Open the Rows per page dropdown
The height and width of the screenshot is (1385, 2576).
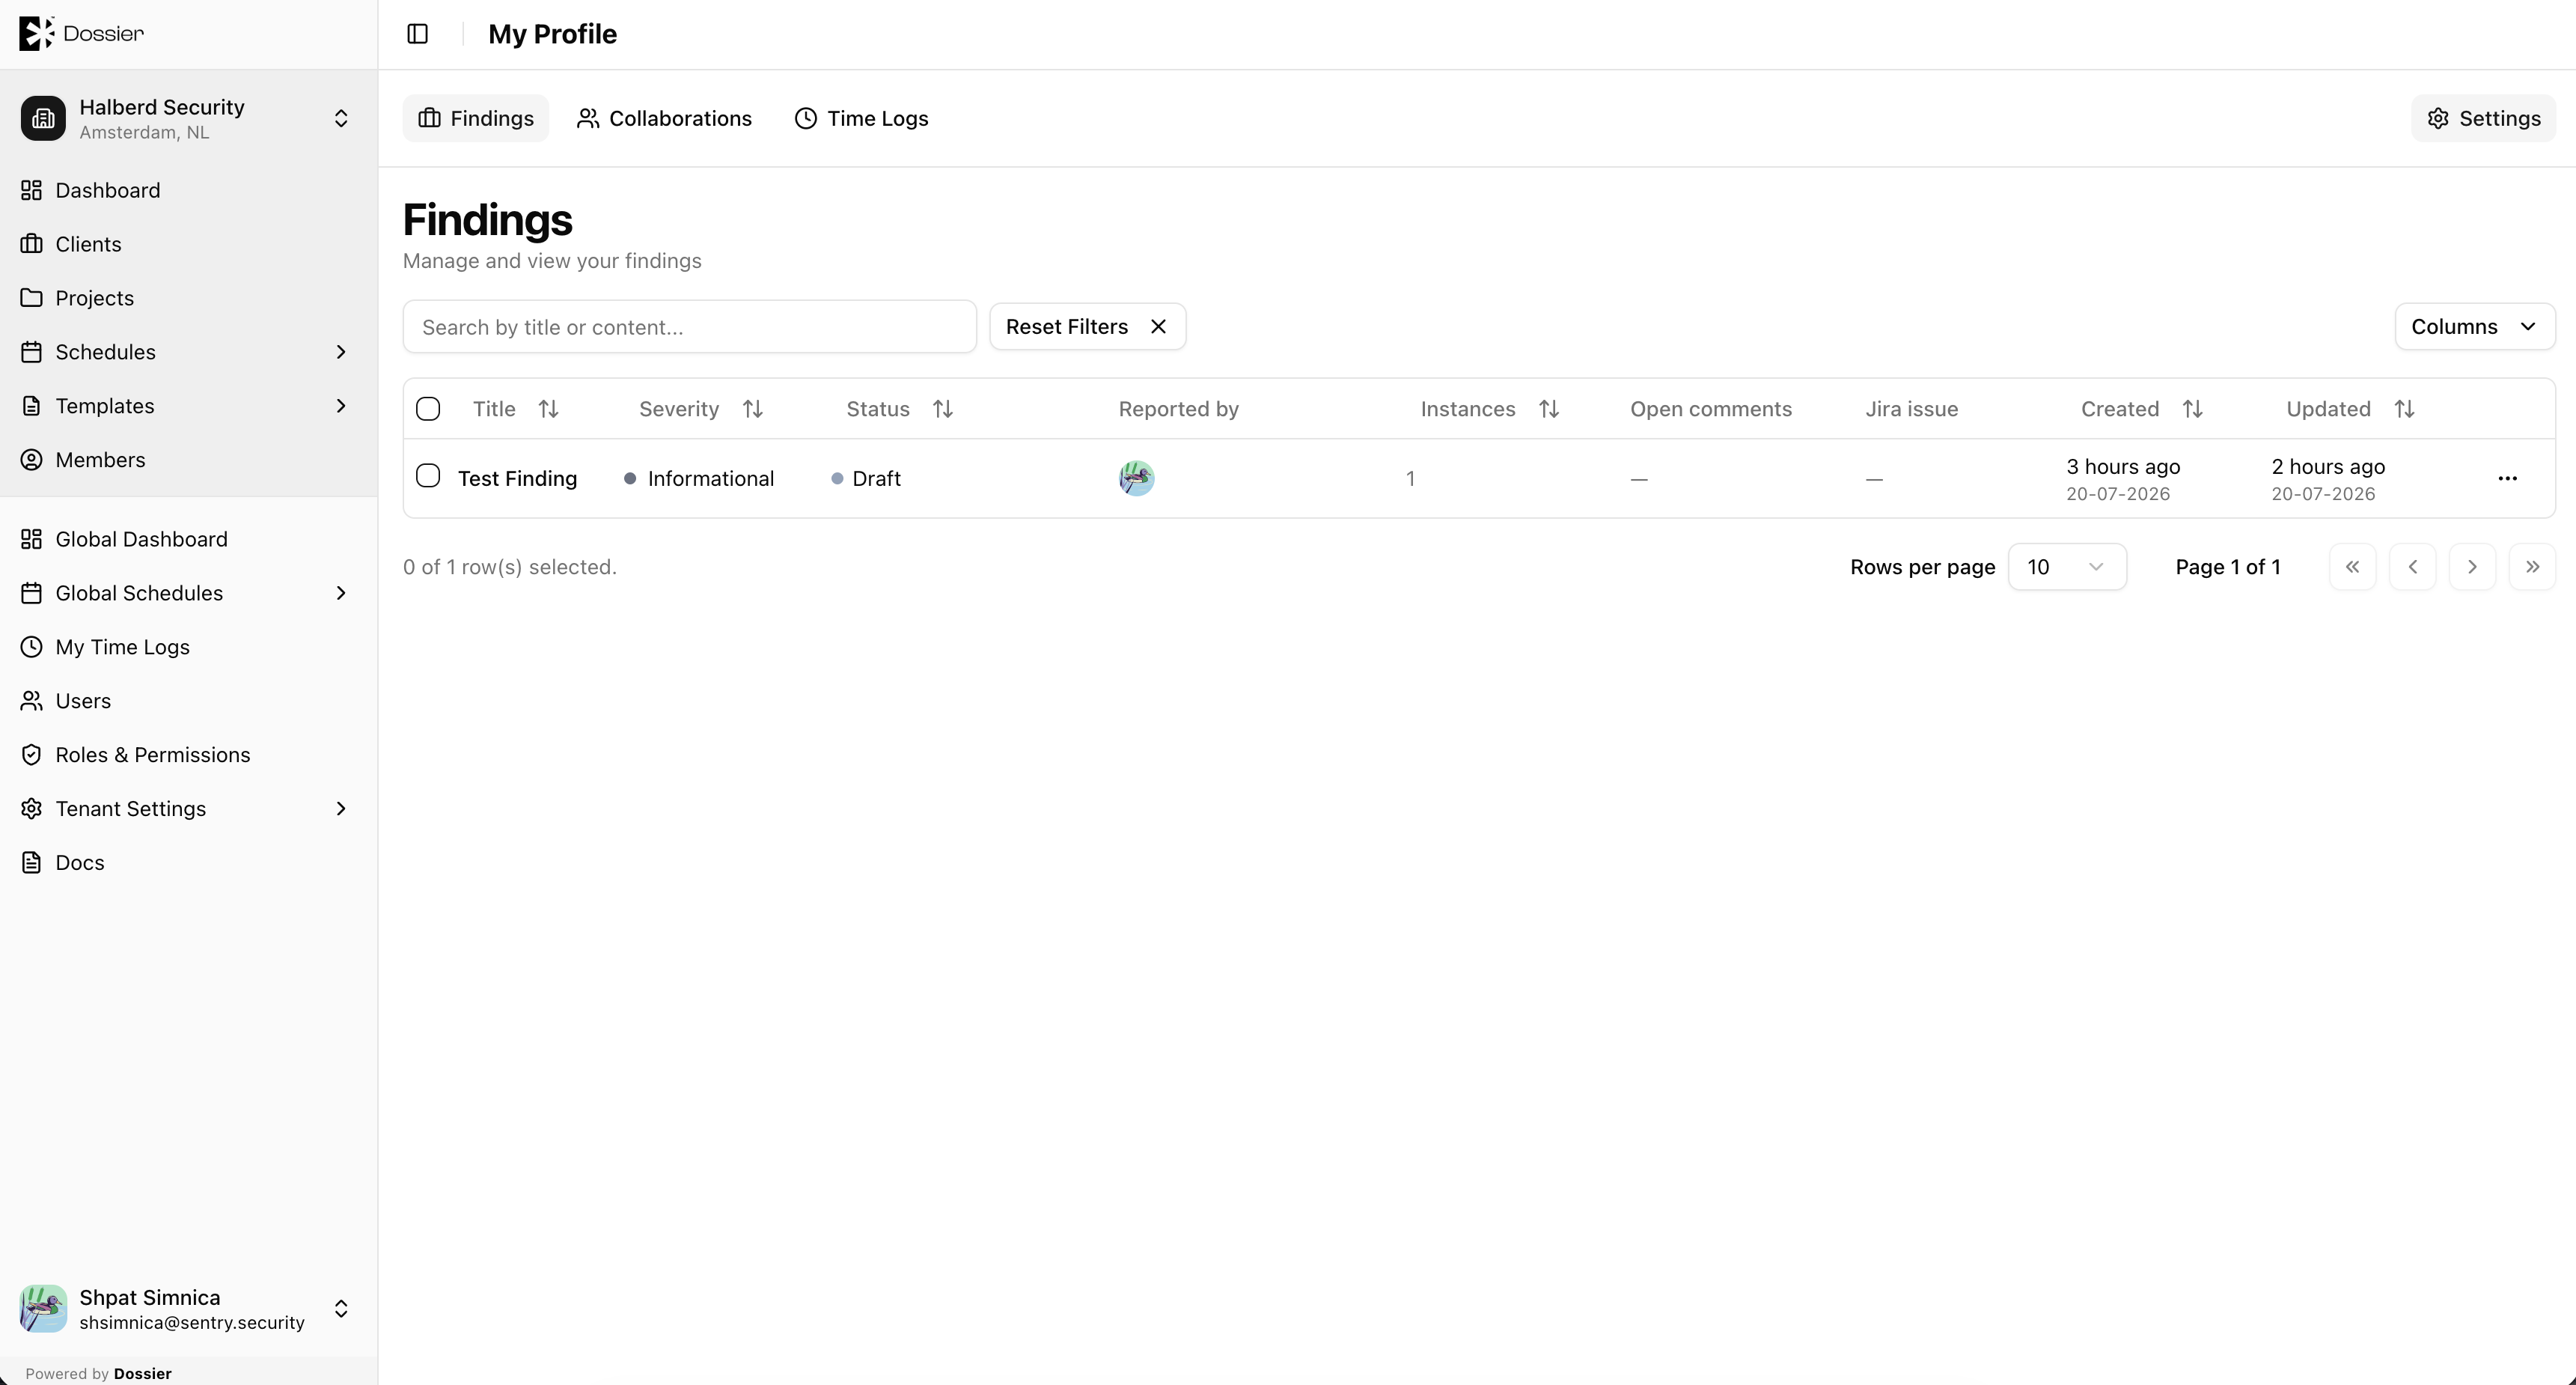2066,567
